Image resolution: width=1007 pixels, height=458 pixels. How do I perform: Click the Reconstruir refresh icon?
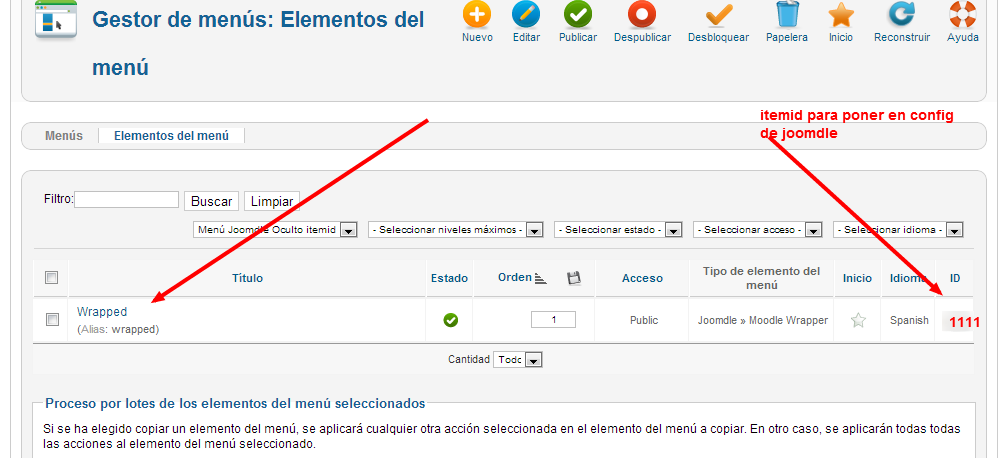901,15
